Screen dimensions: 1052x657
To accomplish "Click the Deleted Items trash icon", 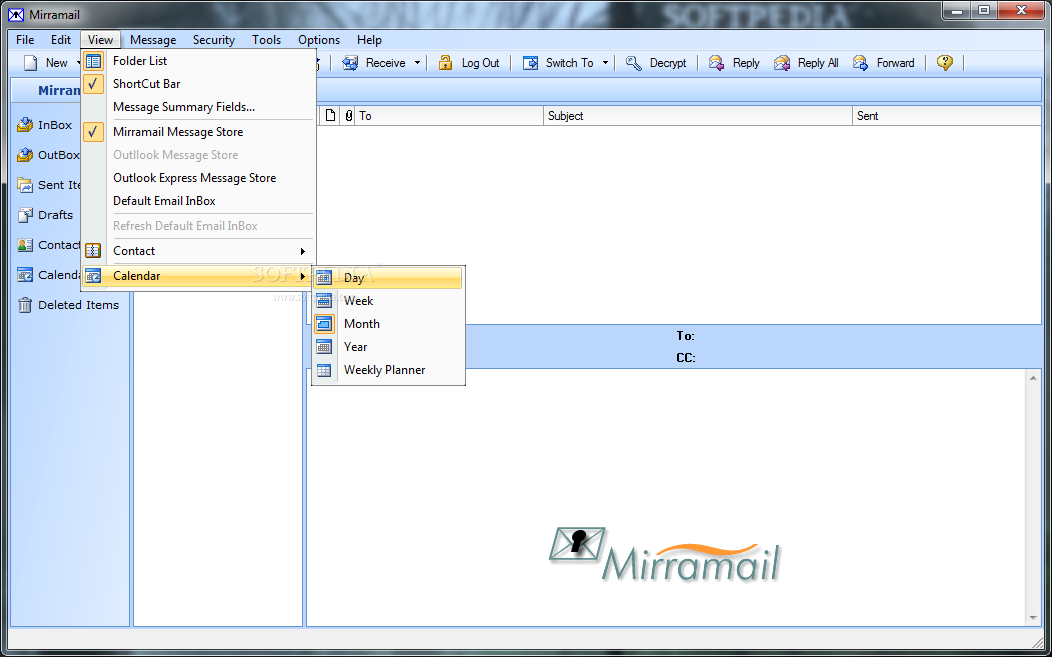I will pos(25,305).
